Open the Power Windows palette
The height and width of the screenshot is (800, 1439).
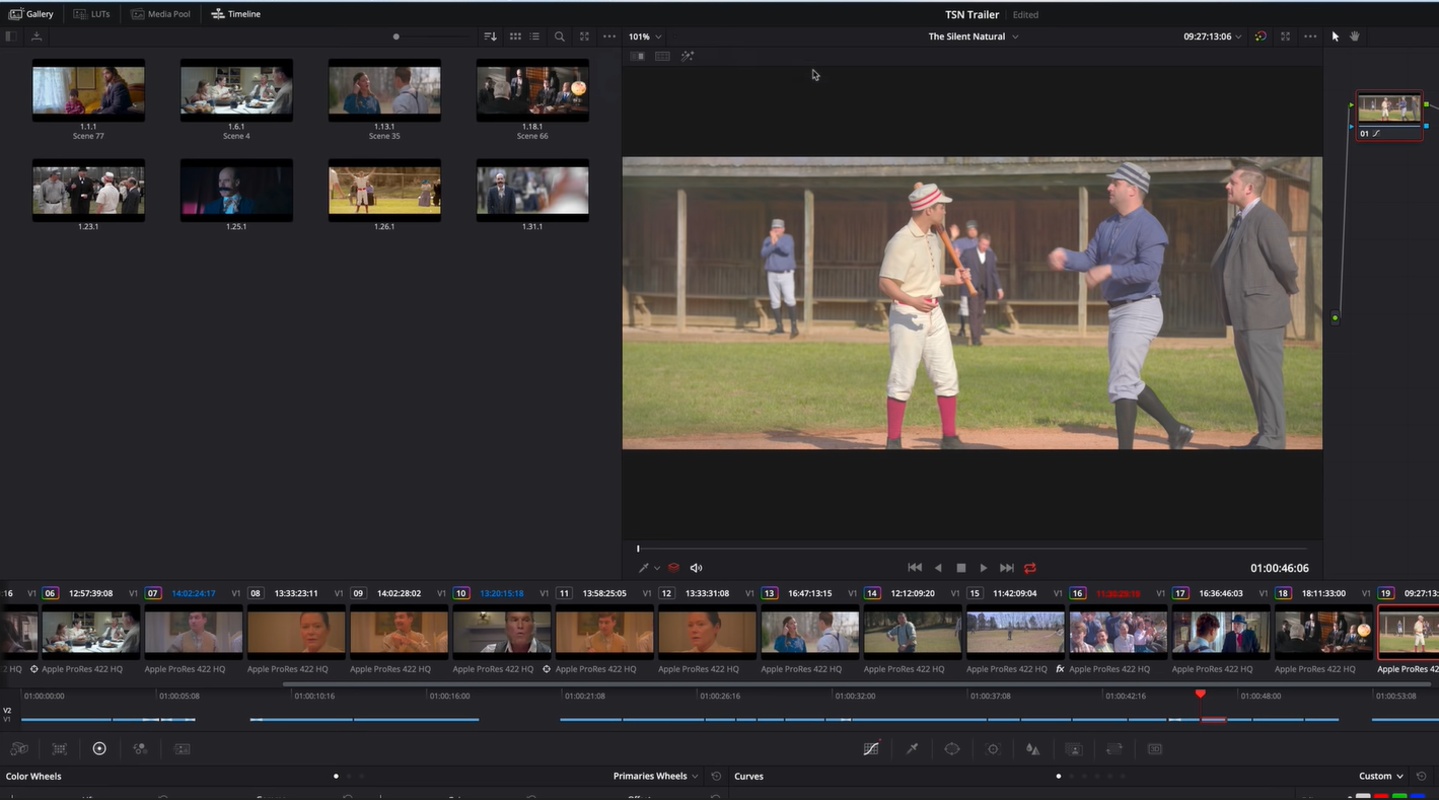952,749
